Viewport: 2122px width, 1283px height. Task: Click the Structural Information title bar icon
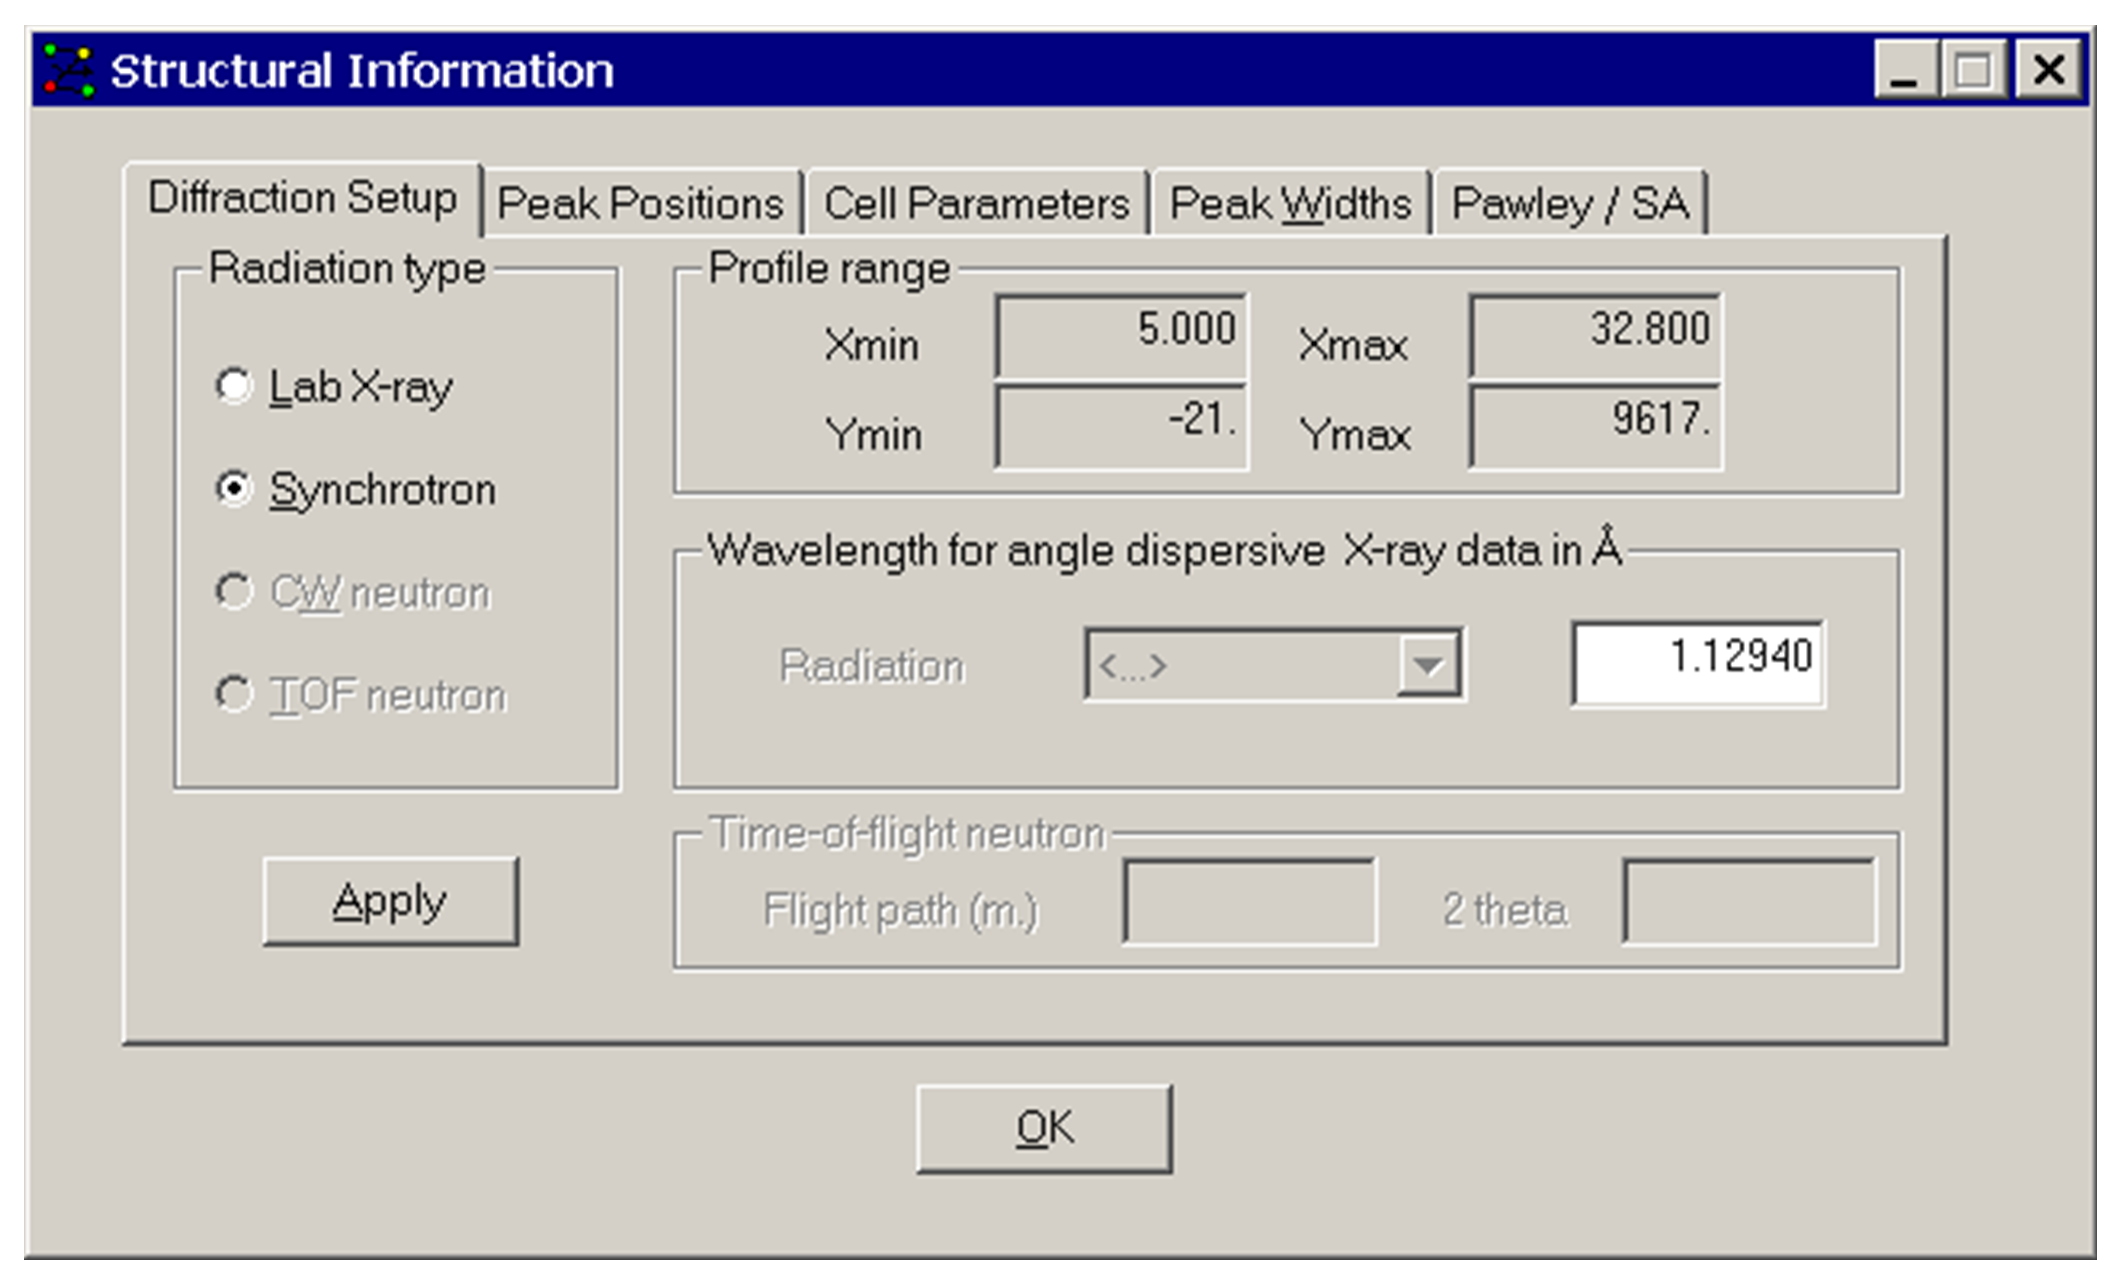[68, 71]
